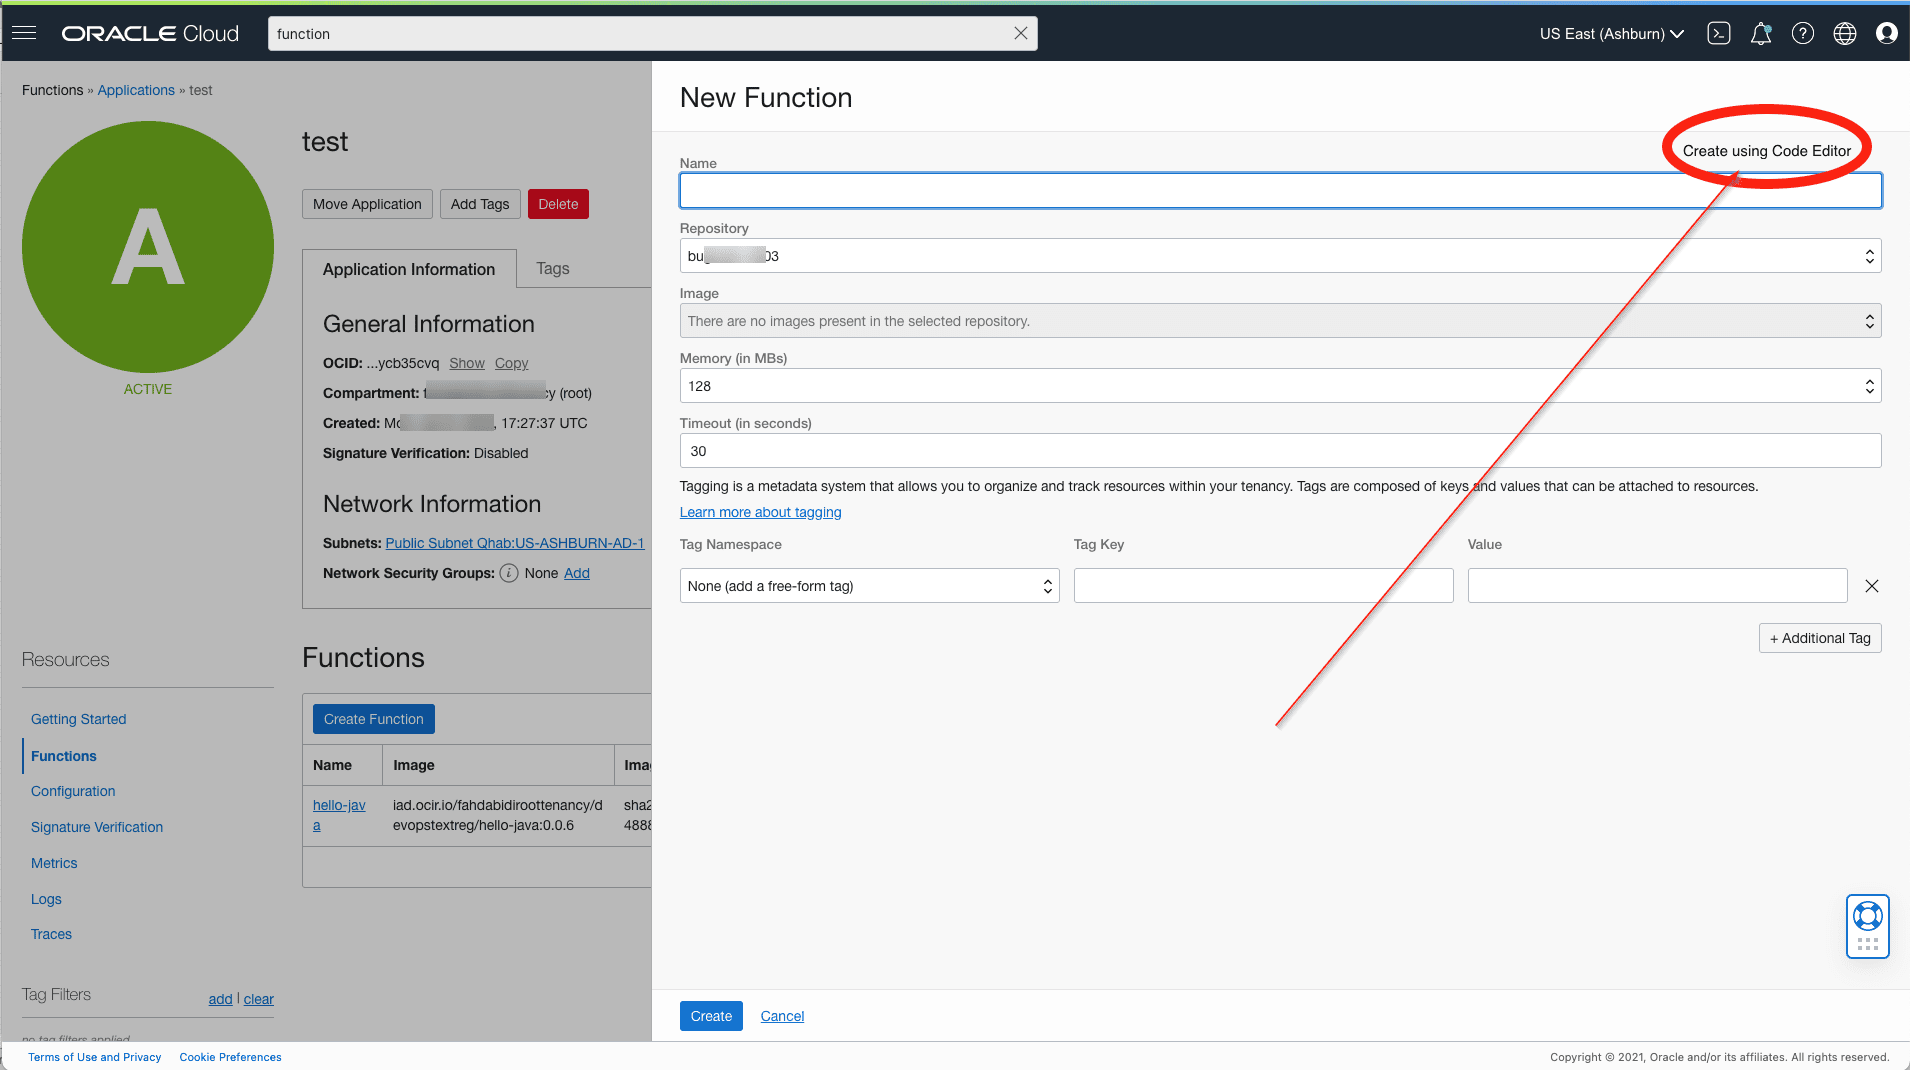Image resolution: width=1910 pixels, height=1070 pixels.
Task: Click the Move Application button
Action: tap(367, 204)
